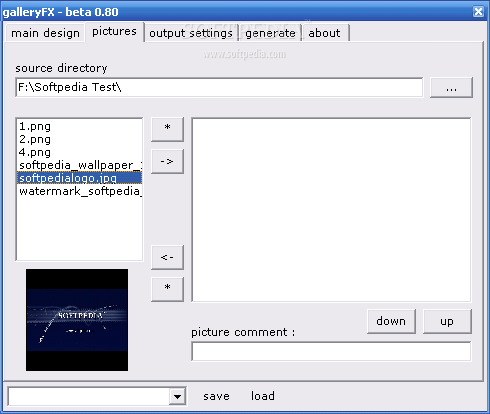The width and height of the screenshot is (490, 414).
Task: Click the selected pictures list box
Action: [x=331, y=210]
